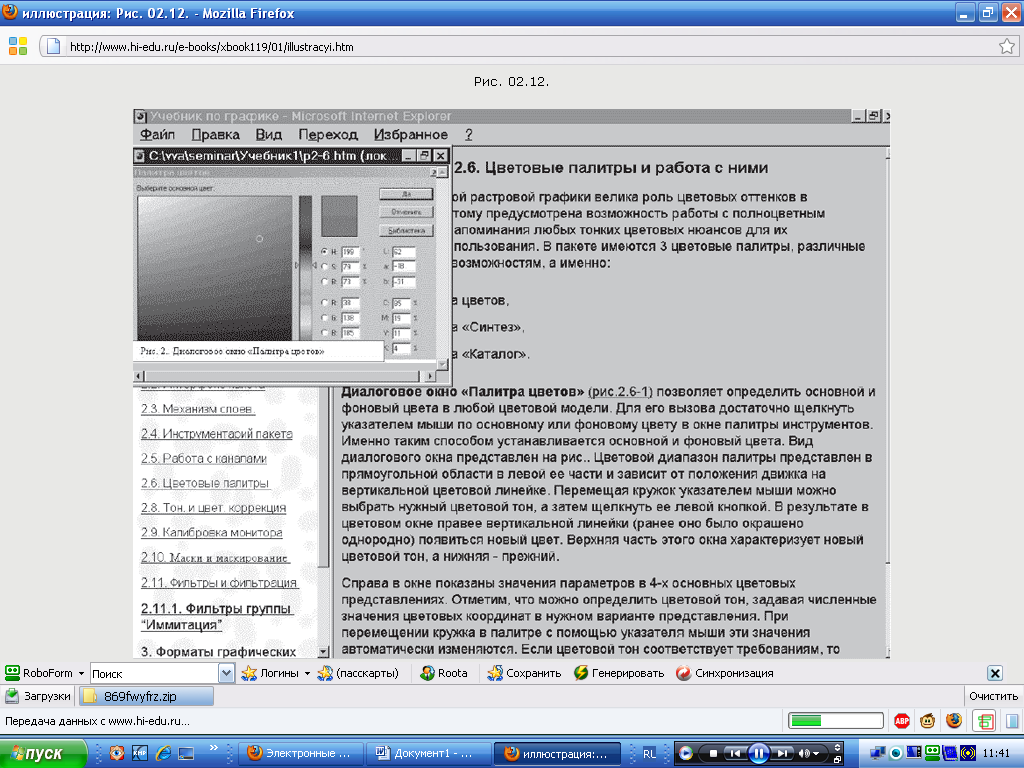Click the next track button

click(x=782, y=754)
